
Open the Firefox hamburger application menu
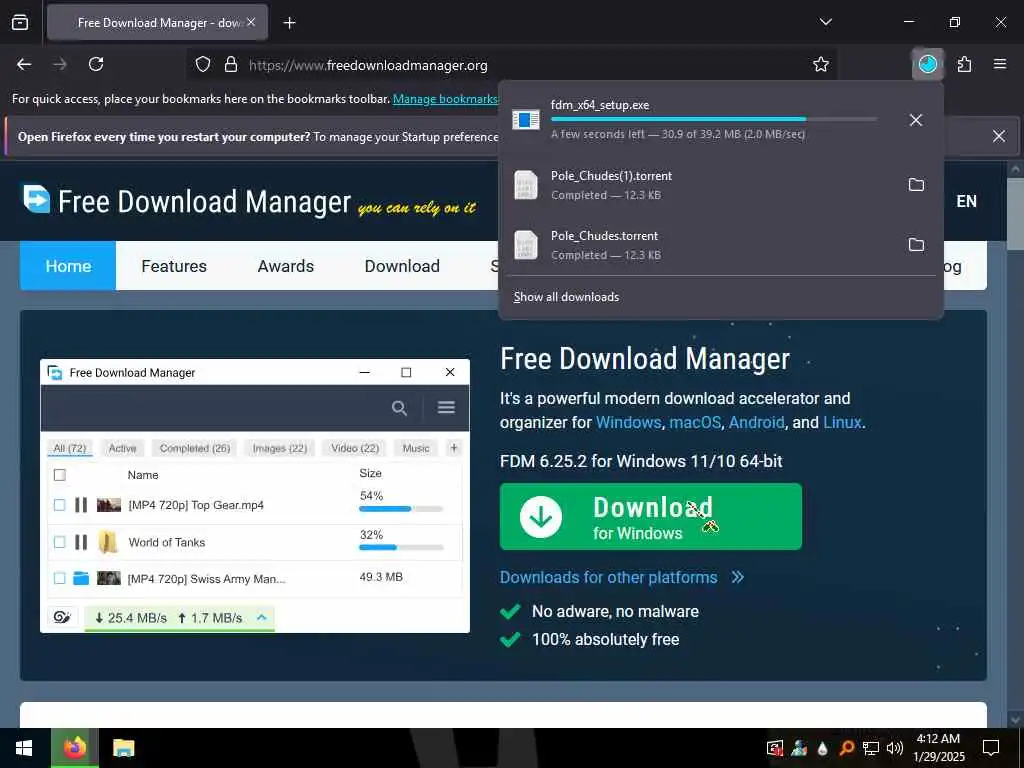point(1000,65)
